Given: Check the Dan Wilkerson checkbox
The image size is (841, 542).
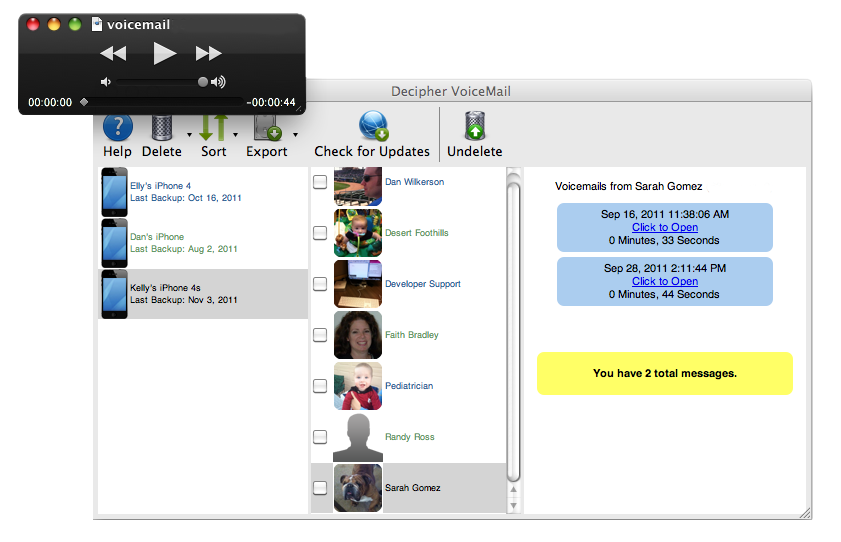Looking at the screenshot, I should coord(320,182).
